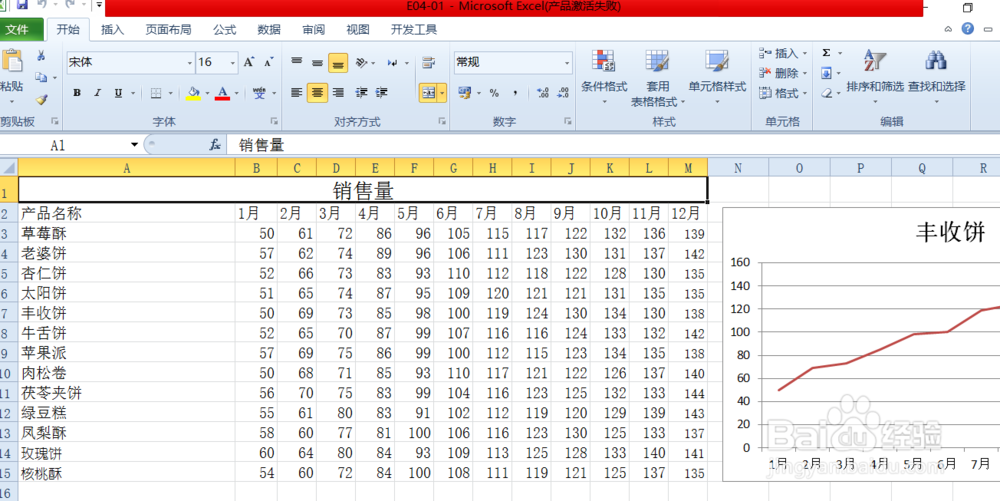Viewport: 1000px width, 501px height.
Task: Click the cell borders icon
Action: pyautogui.click(x=156, y=93)
